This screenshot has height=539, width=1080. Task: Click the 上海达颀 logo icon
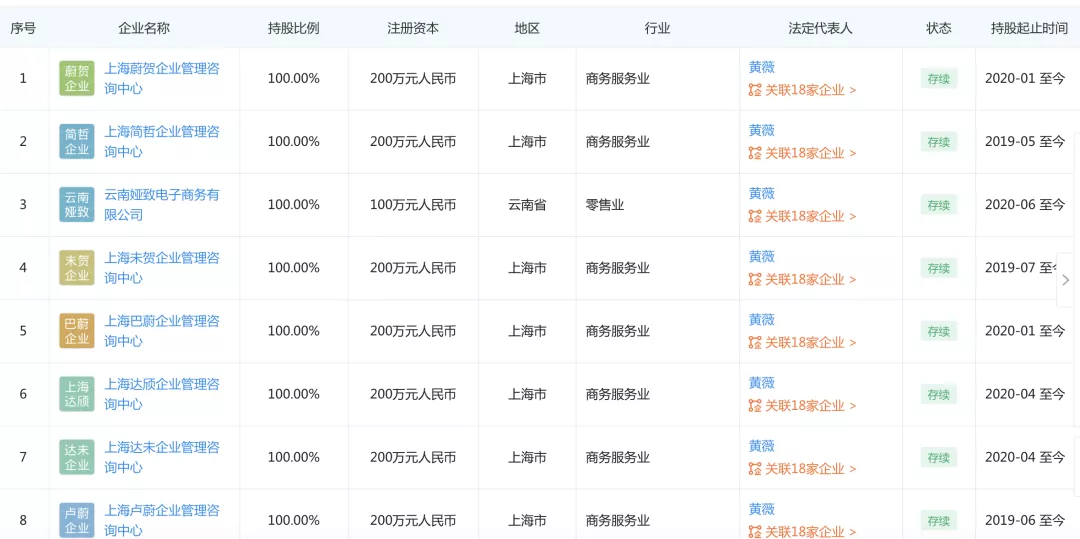[x=77, y=394]
